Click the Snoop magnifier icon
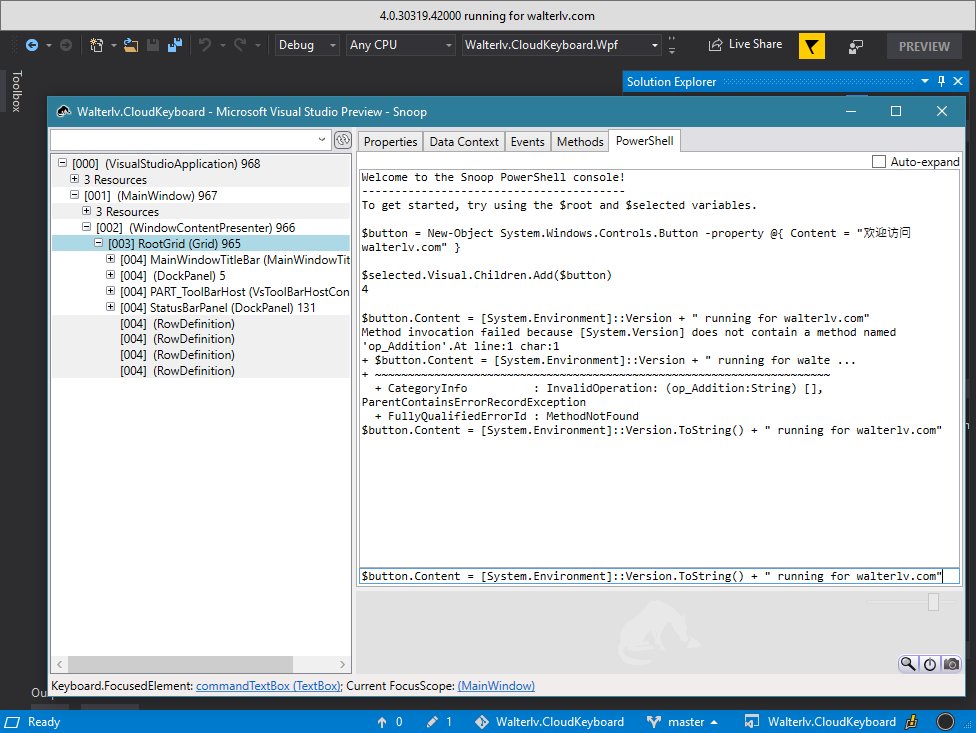The height and width of the screenshot is (733, 976). pyautogui.click(x=908, y=664)
